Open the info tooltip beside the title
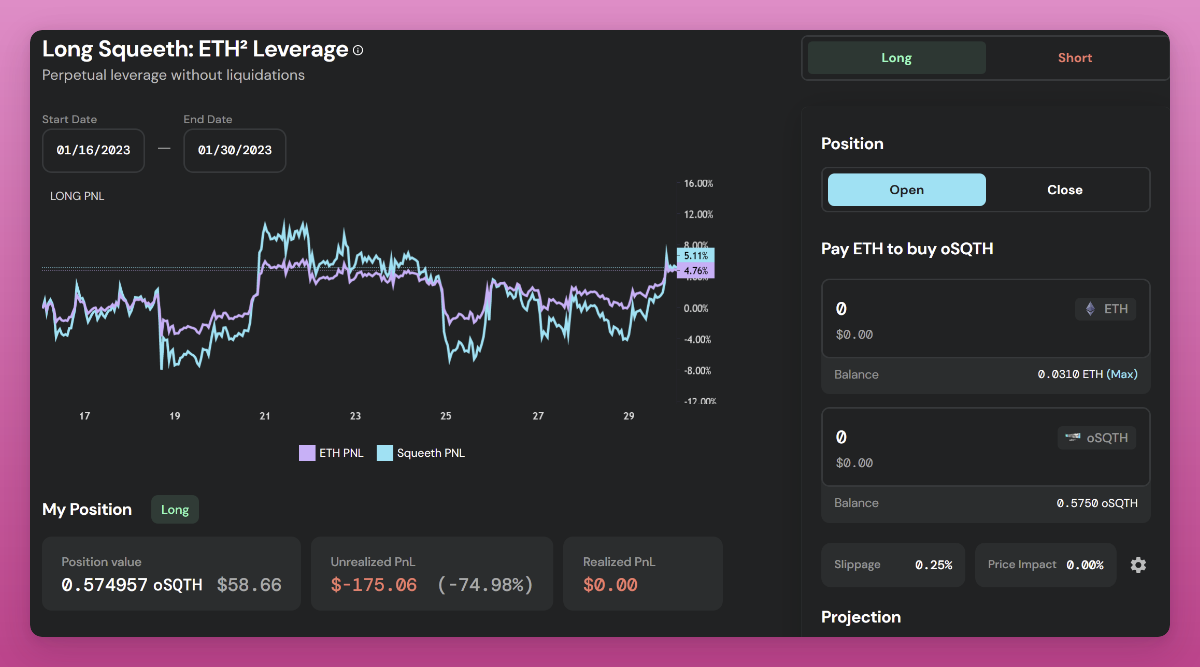1200x667 pixels. (x=357, y=48)
